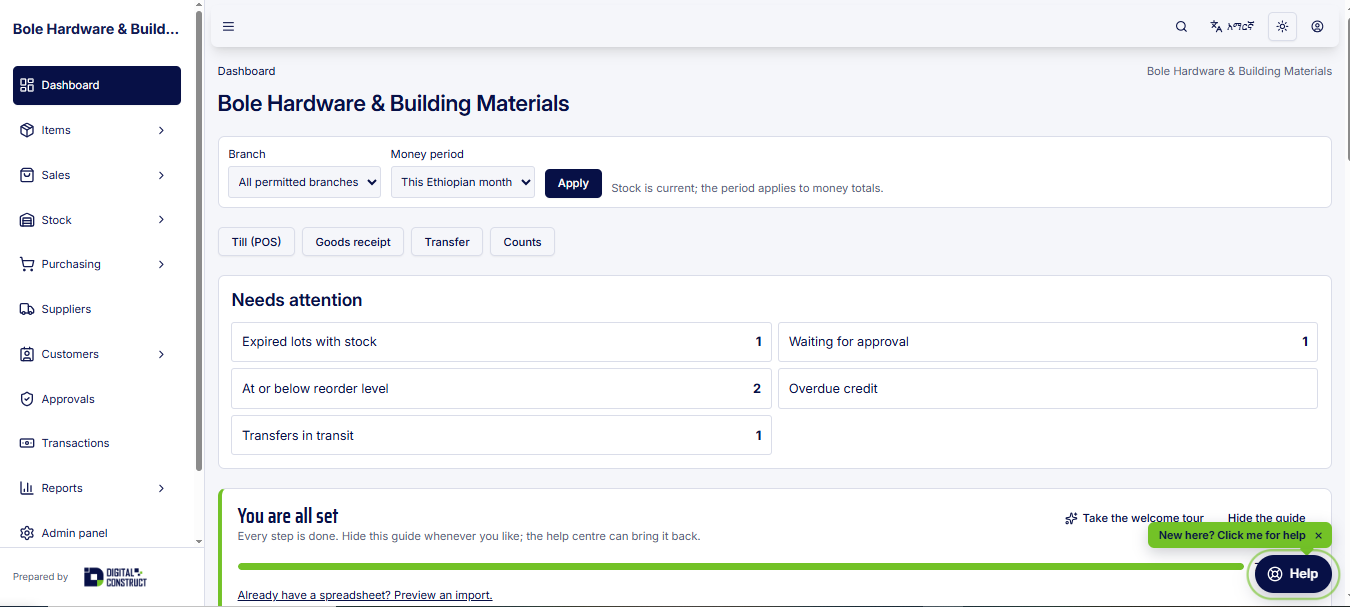
Task: Click the Items box icon
Action: tap(27, 130)
